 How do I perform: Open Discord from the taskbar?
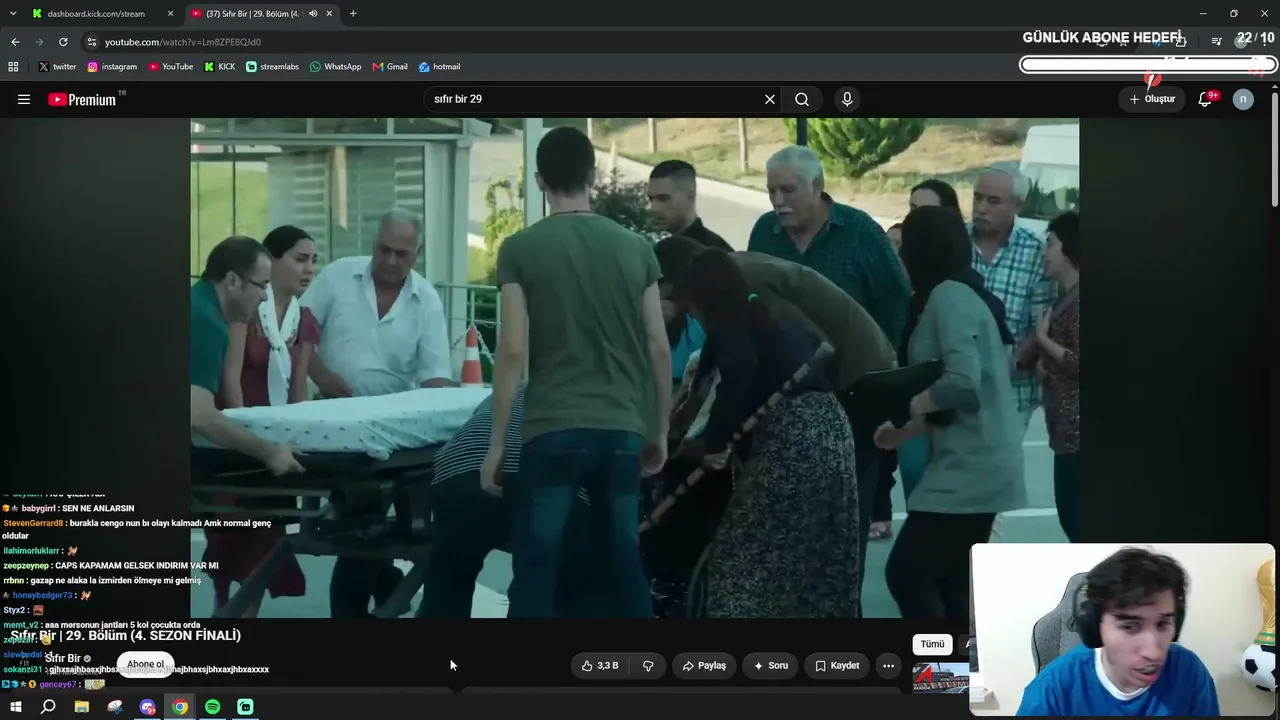coord(148,707)
